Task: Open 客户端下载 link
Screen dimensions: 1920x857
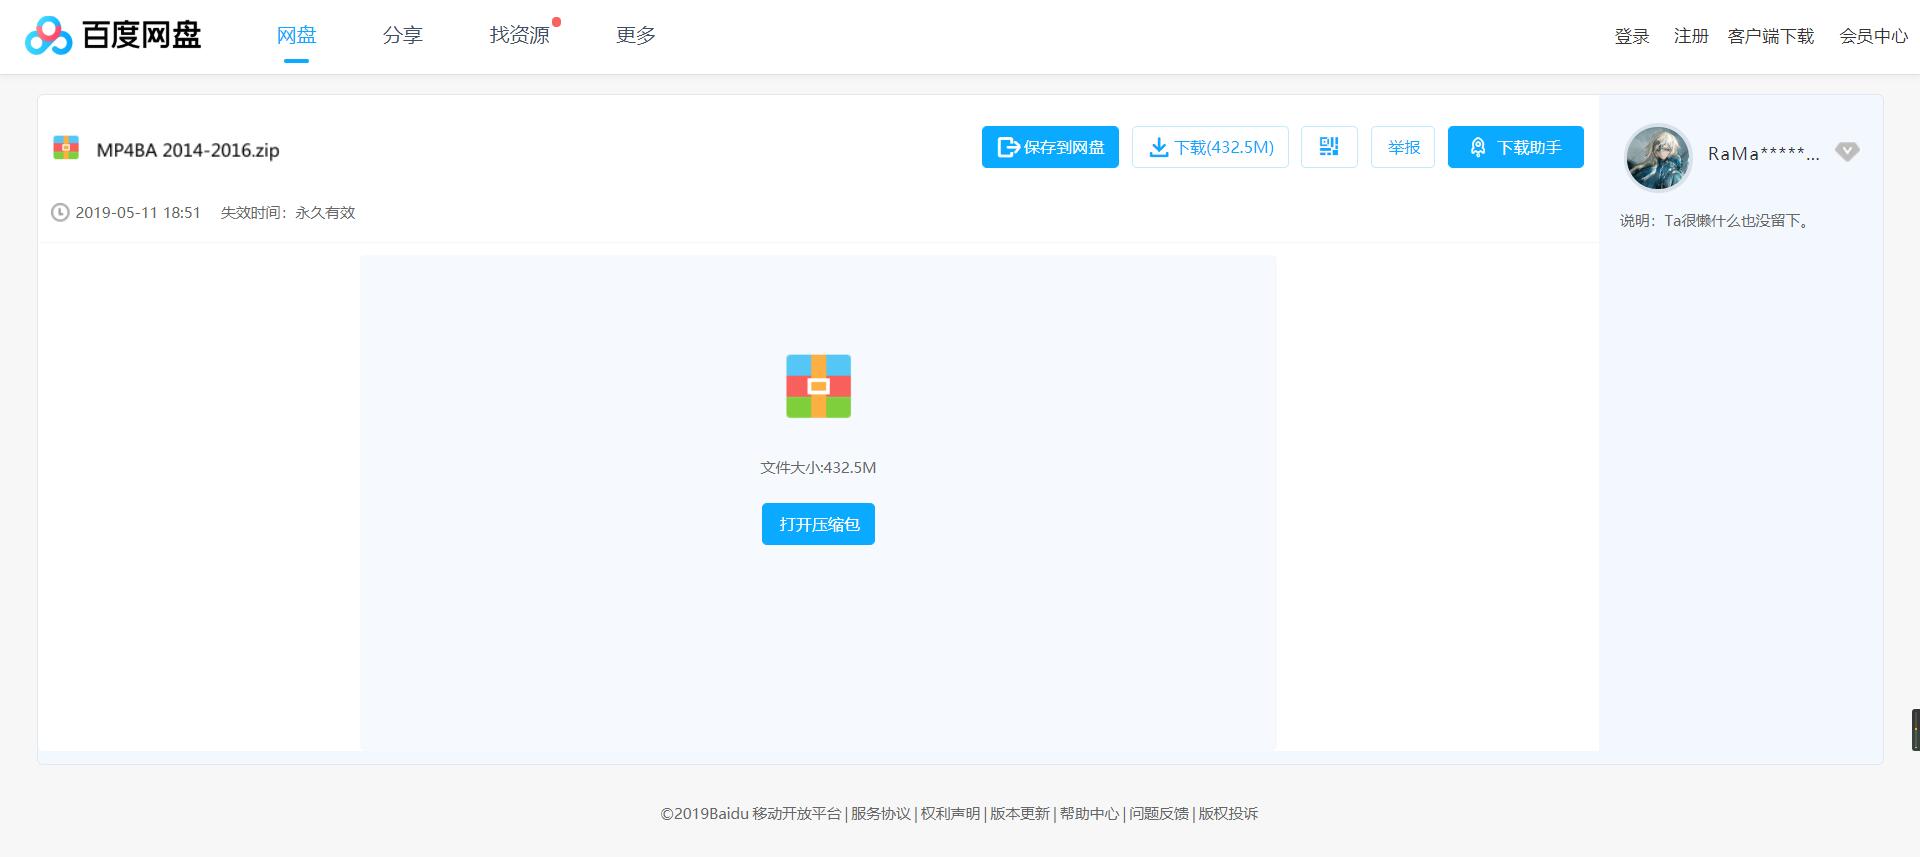Action: pyautogui.click(x=1770, y=37)
